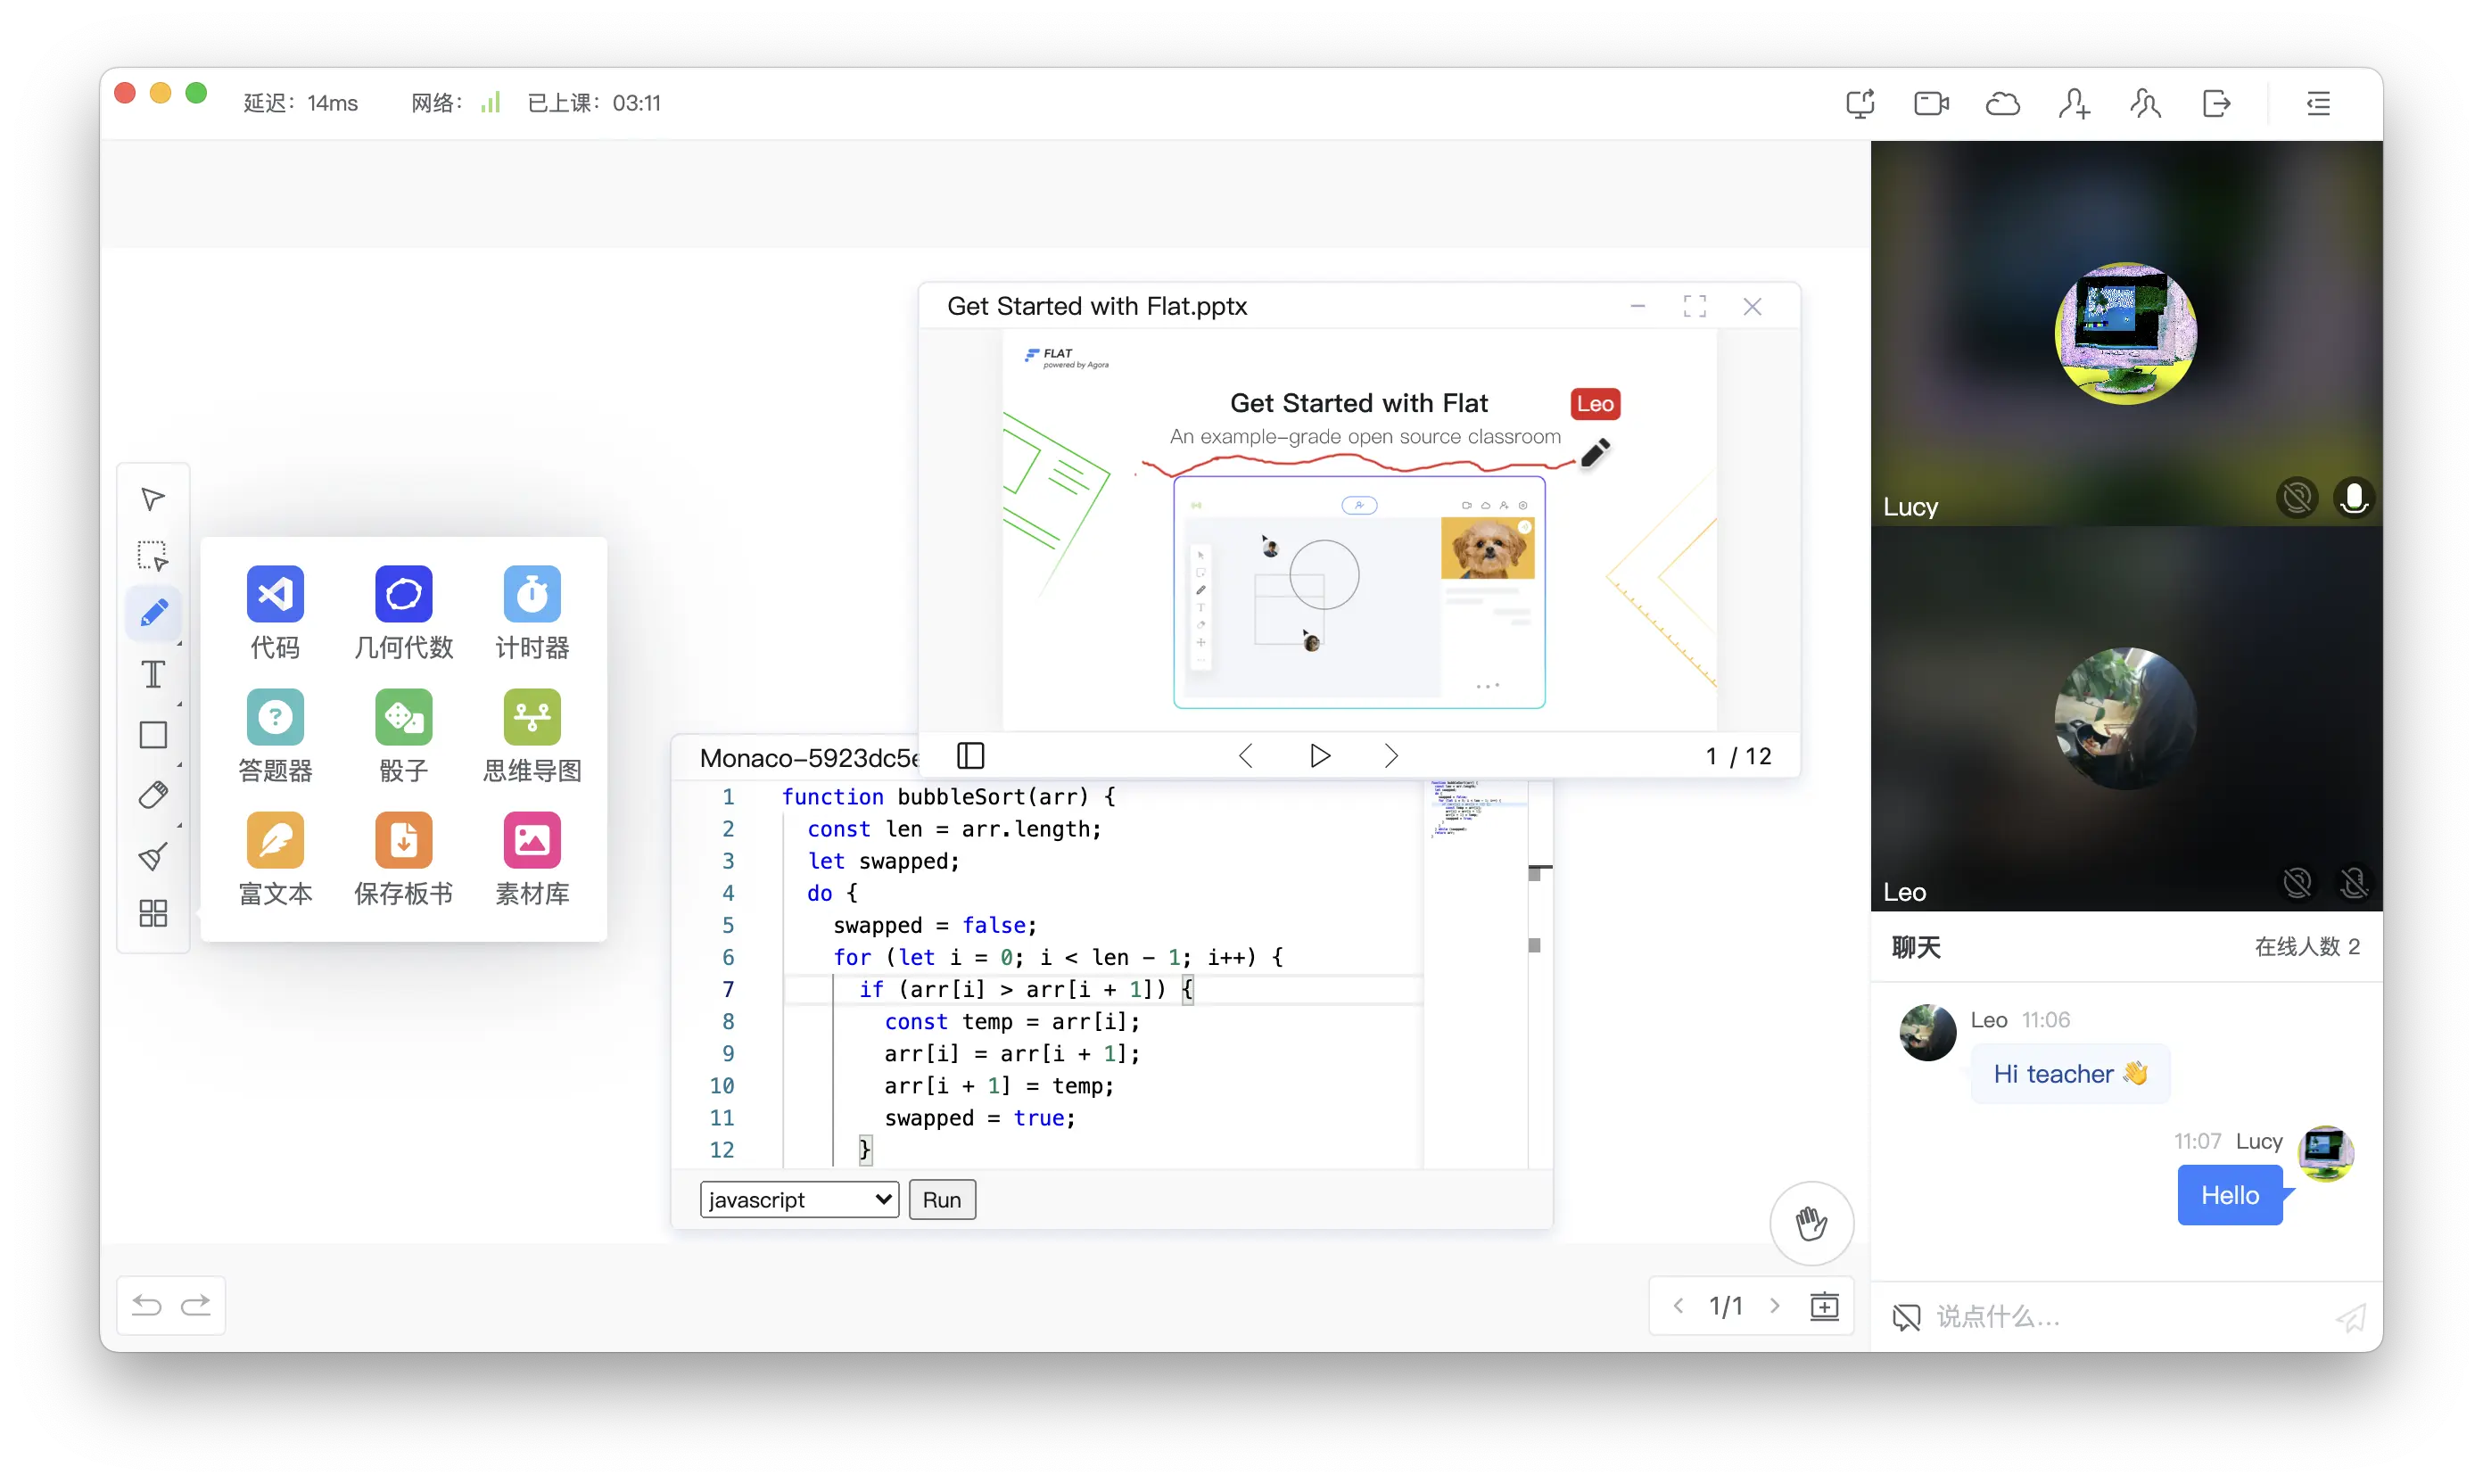Open the 素材库 asset library item

point(532,841)
